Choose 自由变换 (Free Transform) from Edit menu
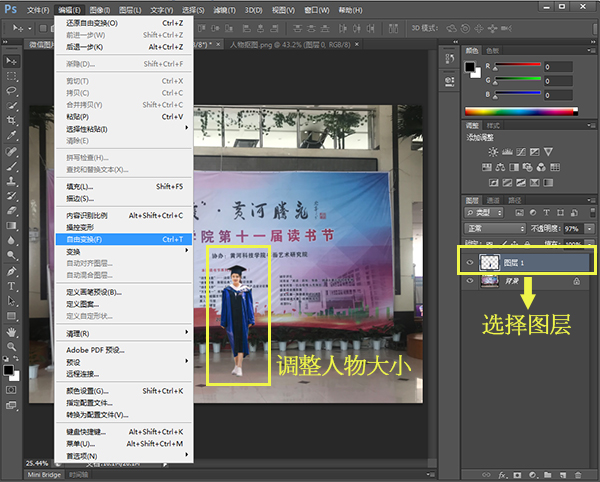600x482 pixels. click(x=84, y=240)
